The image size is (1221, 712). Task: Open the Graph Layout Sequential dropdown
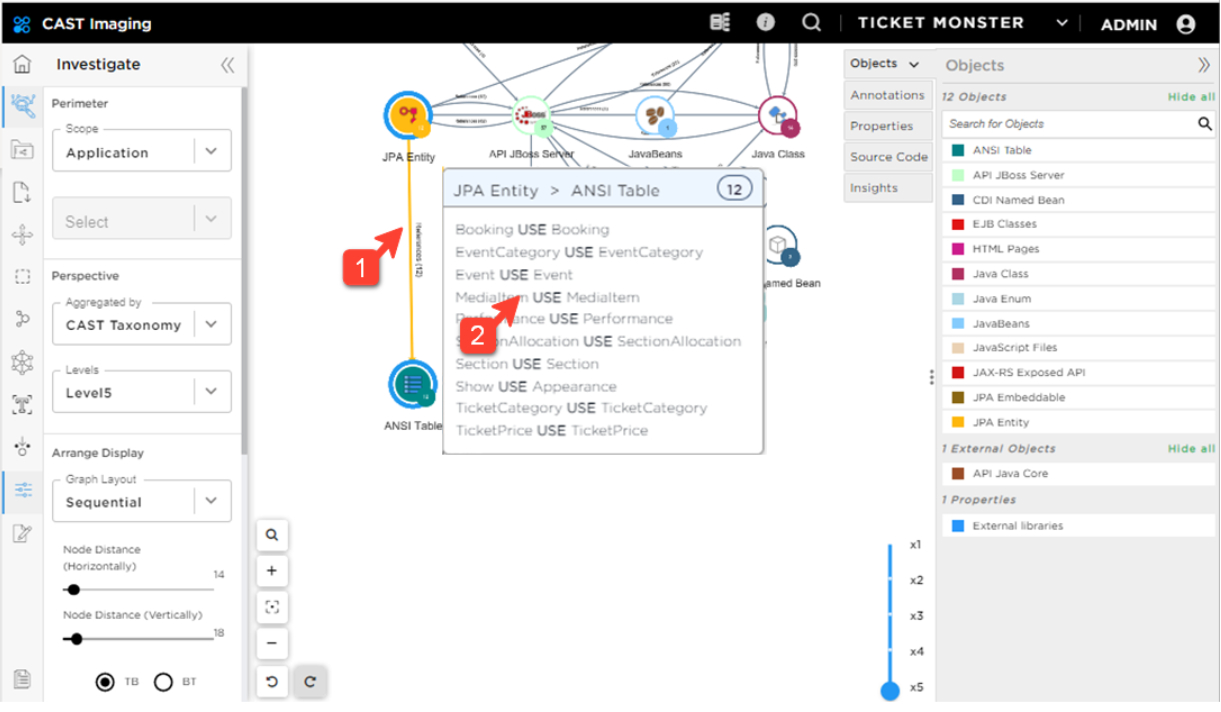tap(141, 501)
